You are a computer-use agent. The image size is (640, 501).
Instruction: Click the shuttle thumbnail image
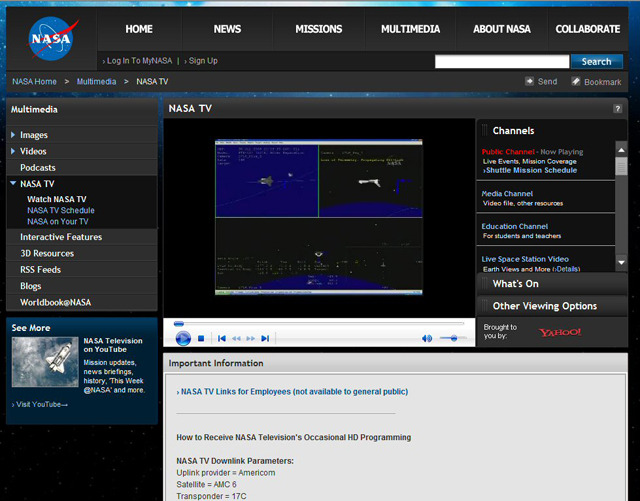(45, 362)
